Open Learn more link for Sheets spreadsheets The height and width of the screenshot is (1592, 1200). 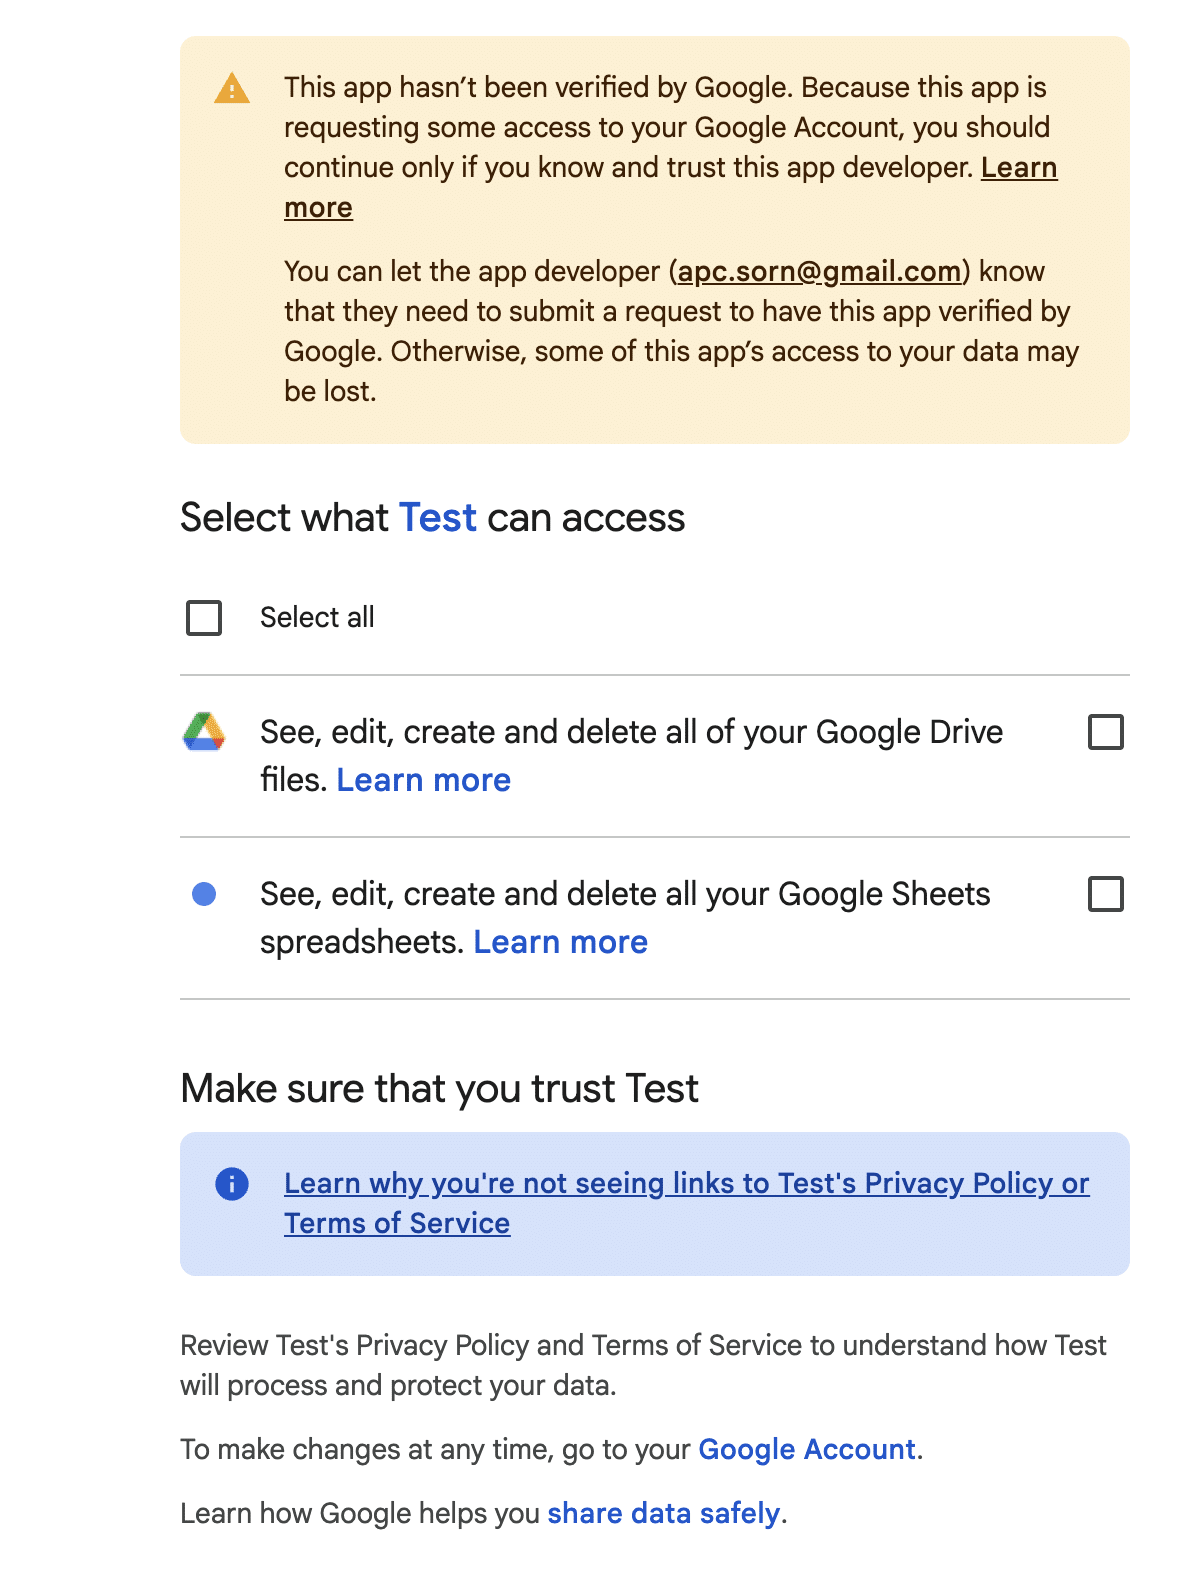(x=560, y=942)
